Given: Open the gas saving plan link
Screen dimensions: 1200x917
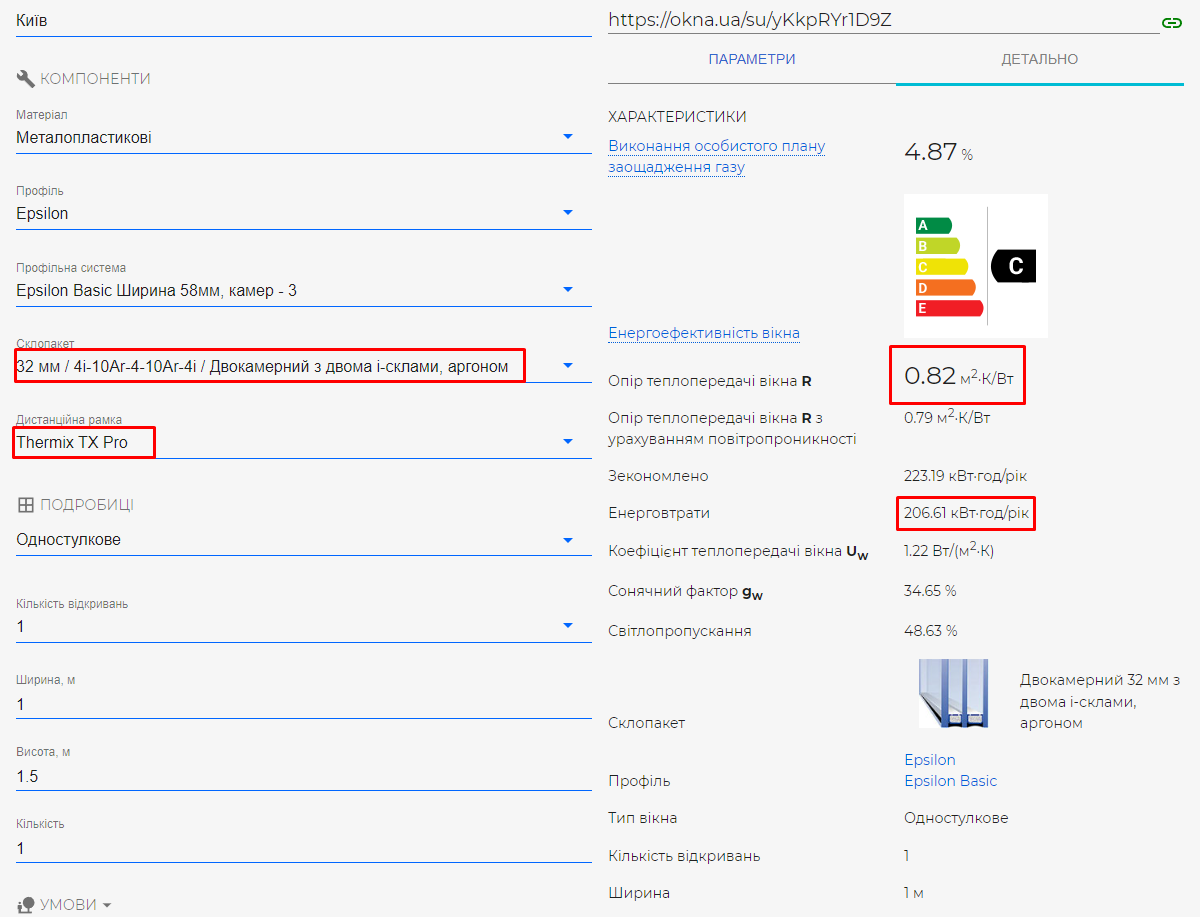Looking at the screenshot, I should (716, 157).
